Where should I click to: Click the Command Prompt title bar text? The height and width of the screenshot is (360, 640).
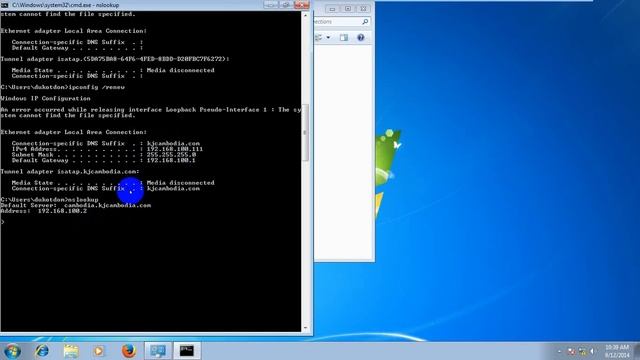pos(65,5)
